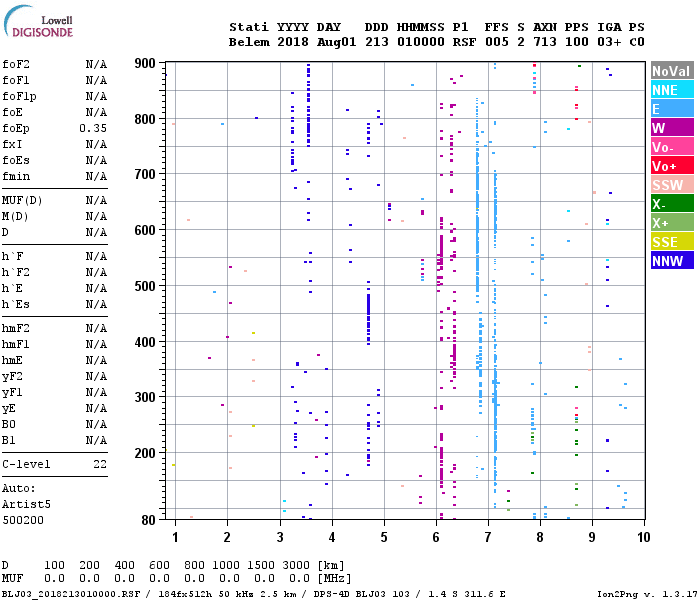Image resolution: width=700 pixels, height=600 pixels.
Task: Click the 500 km height axis label
Action: click(x=145, y=286)
